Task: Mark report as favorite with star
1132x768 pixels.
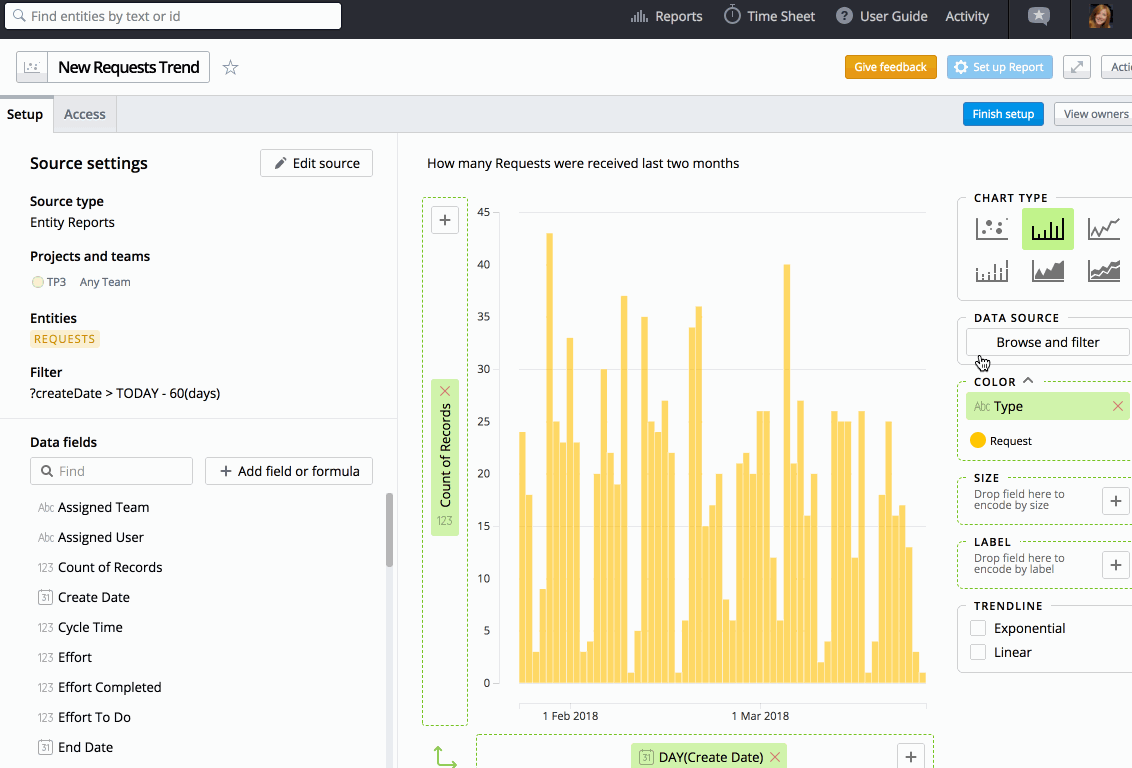Action: click(x=230, y=67)
